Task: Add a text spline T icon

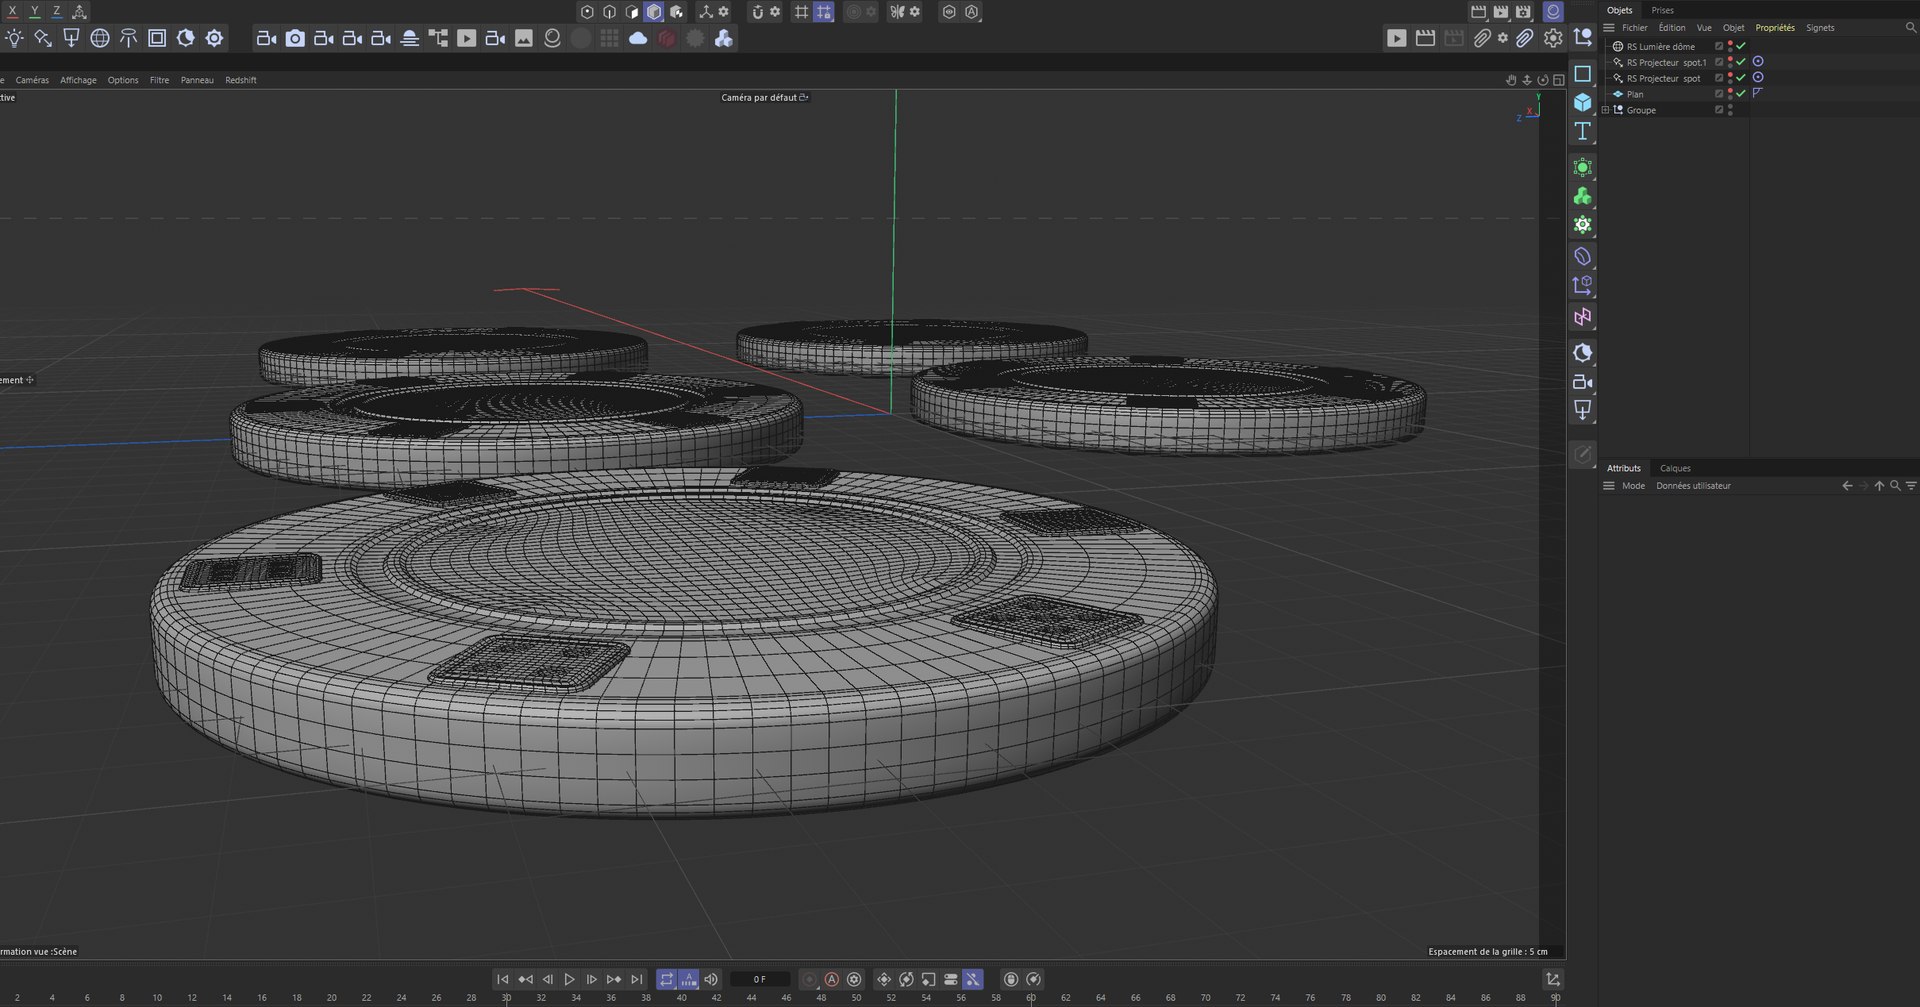Action: coord(1582,131)
